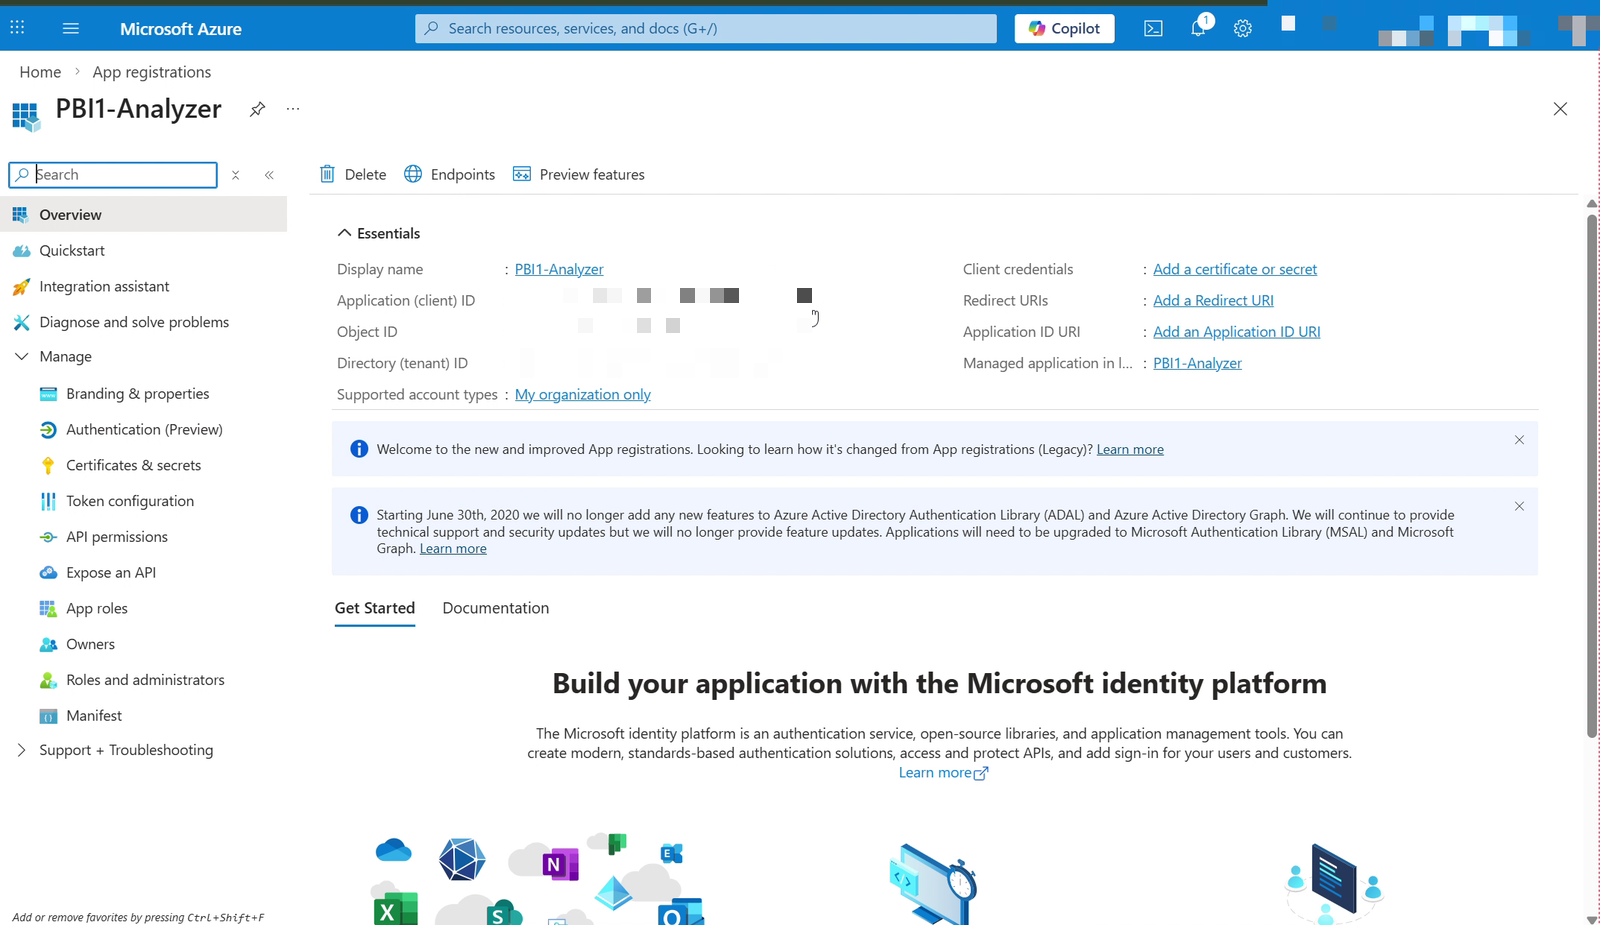The height and width of the screenshot is (925, 1600).
Task: Open Authentication (Preview)
Action: [144, 429]
